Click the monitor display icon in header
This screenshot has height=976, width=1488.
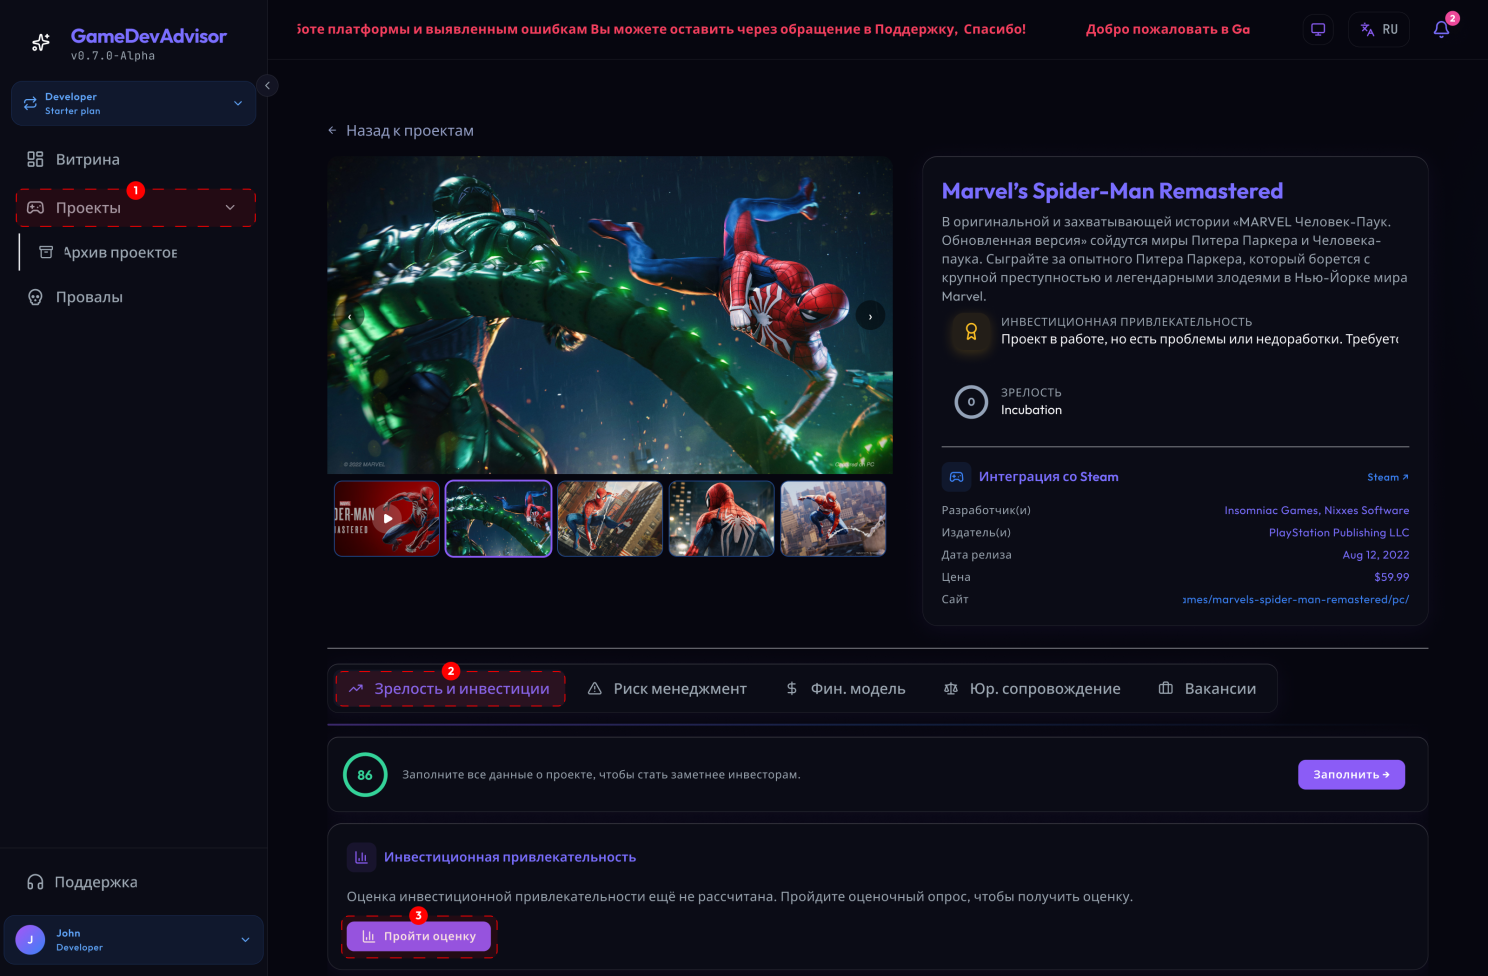(x=1318, y=30)
